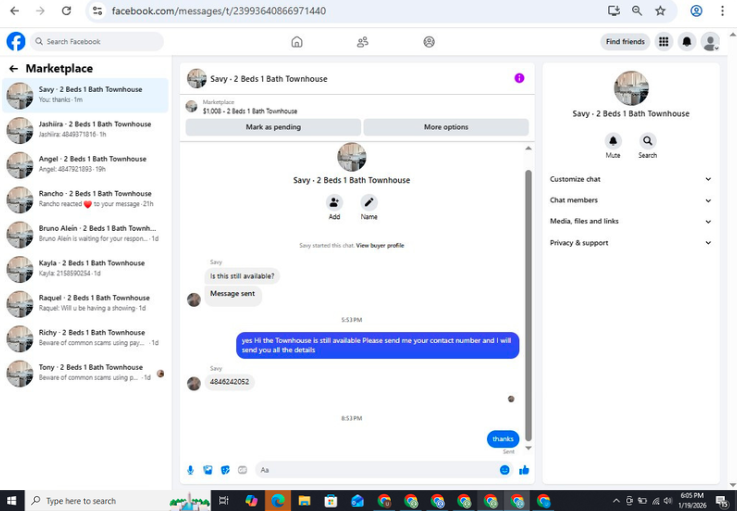This screenshot has width=737, height=511.
Task: Focus the Search Facebook field
Action: tap(97, 42)
